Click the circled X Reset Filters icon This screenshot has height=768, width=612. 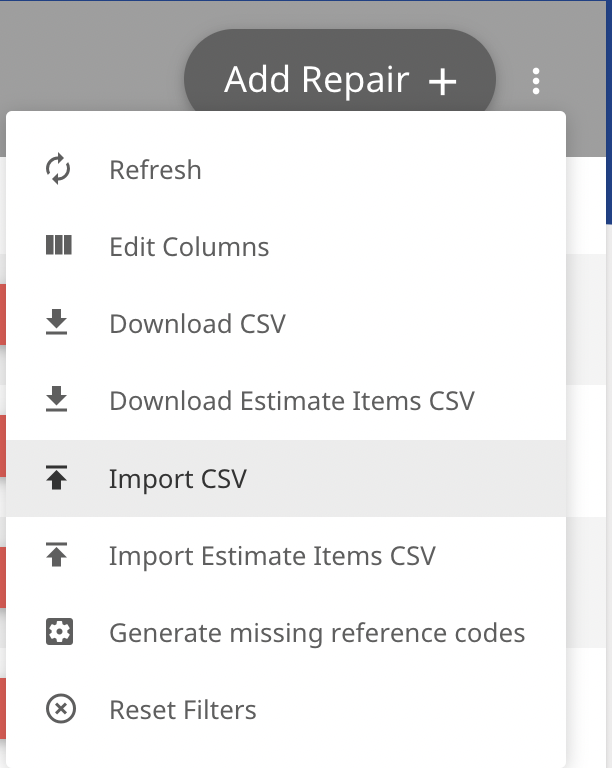(x=61, y=708)
